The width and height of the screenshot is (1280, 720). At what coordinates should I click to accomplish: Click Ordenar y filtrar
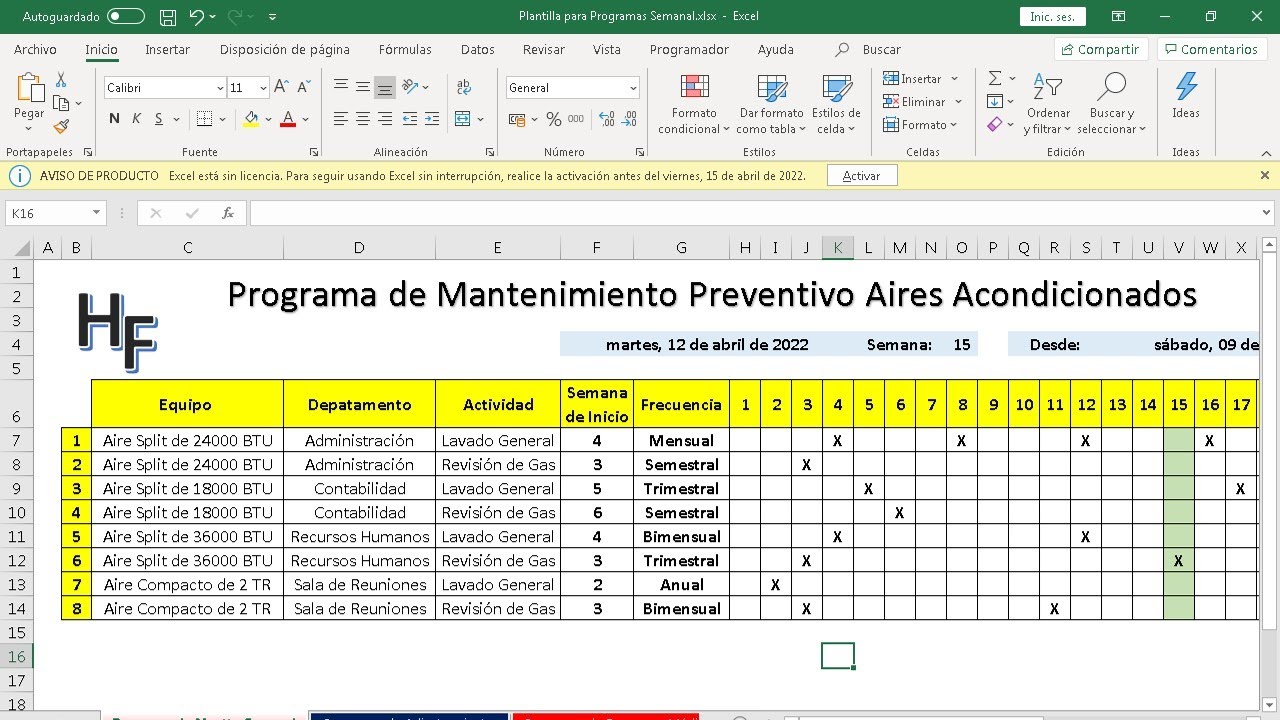click(1048, 104)
